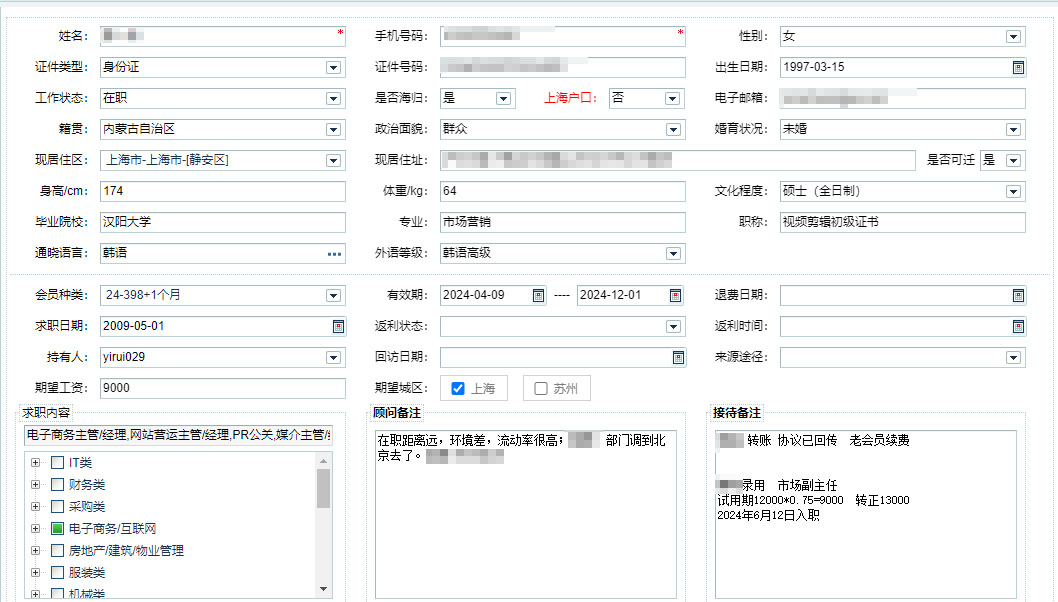Toggle the 上海 expected city checkbox
This screenshot has width=1058, height=602.
tap(457, 389)
